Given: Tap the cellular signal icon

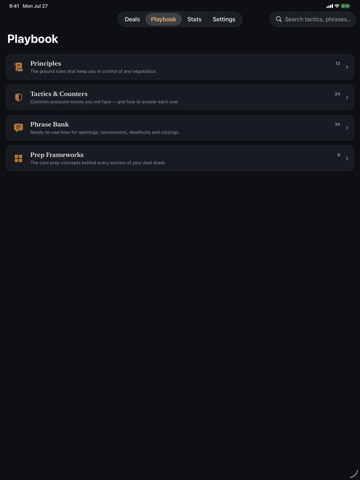Looking at the screenshot, I should pos(330,6).
